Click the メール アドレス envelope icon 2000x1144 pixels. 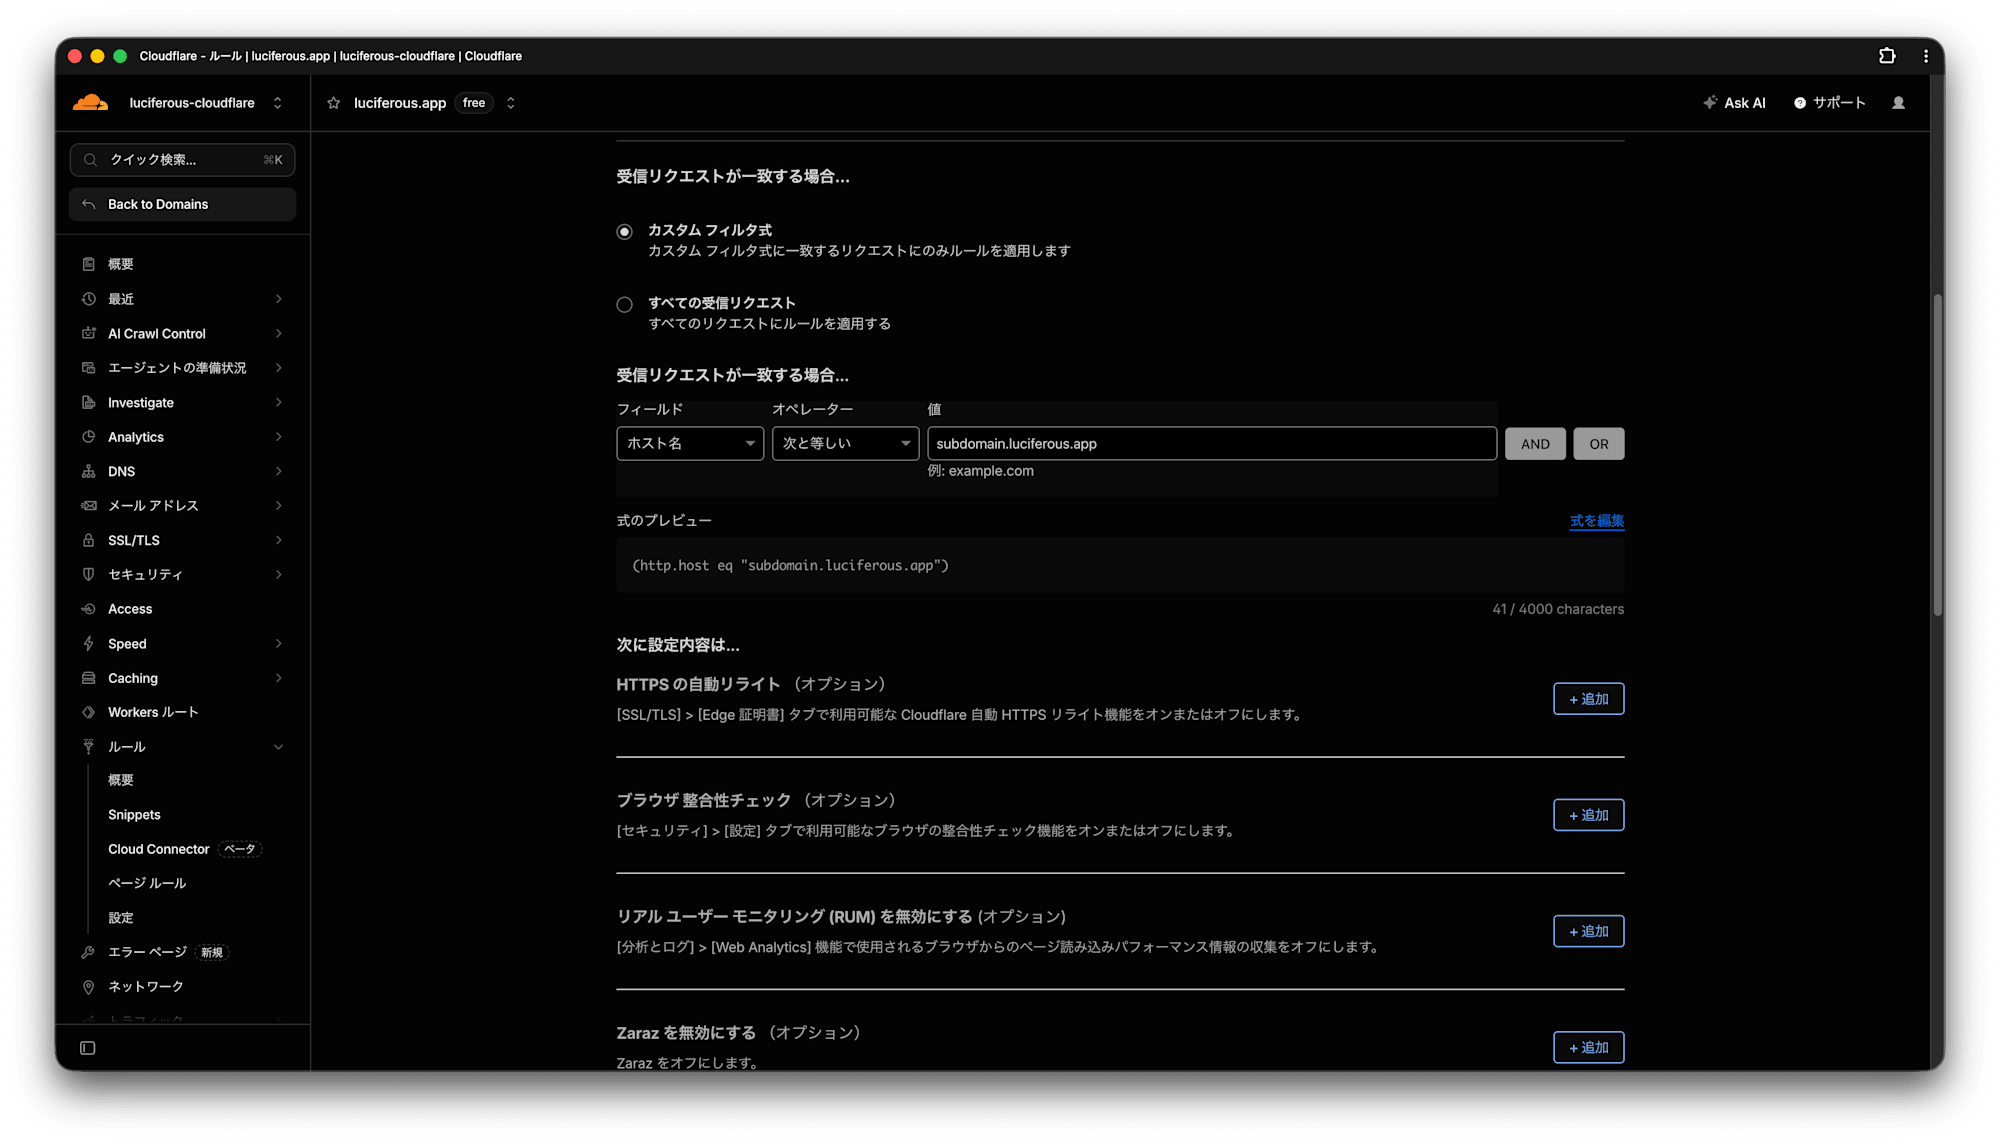[x=89, y=506]
